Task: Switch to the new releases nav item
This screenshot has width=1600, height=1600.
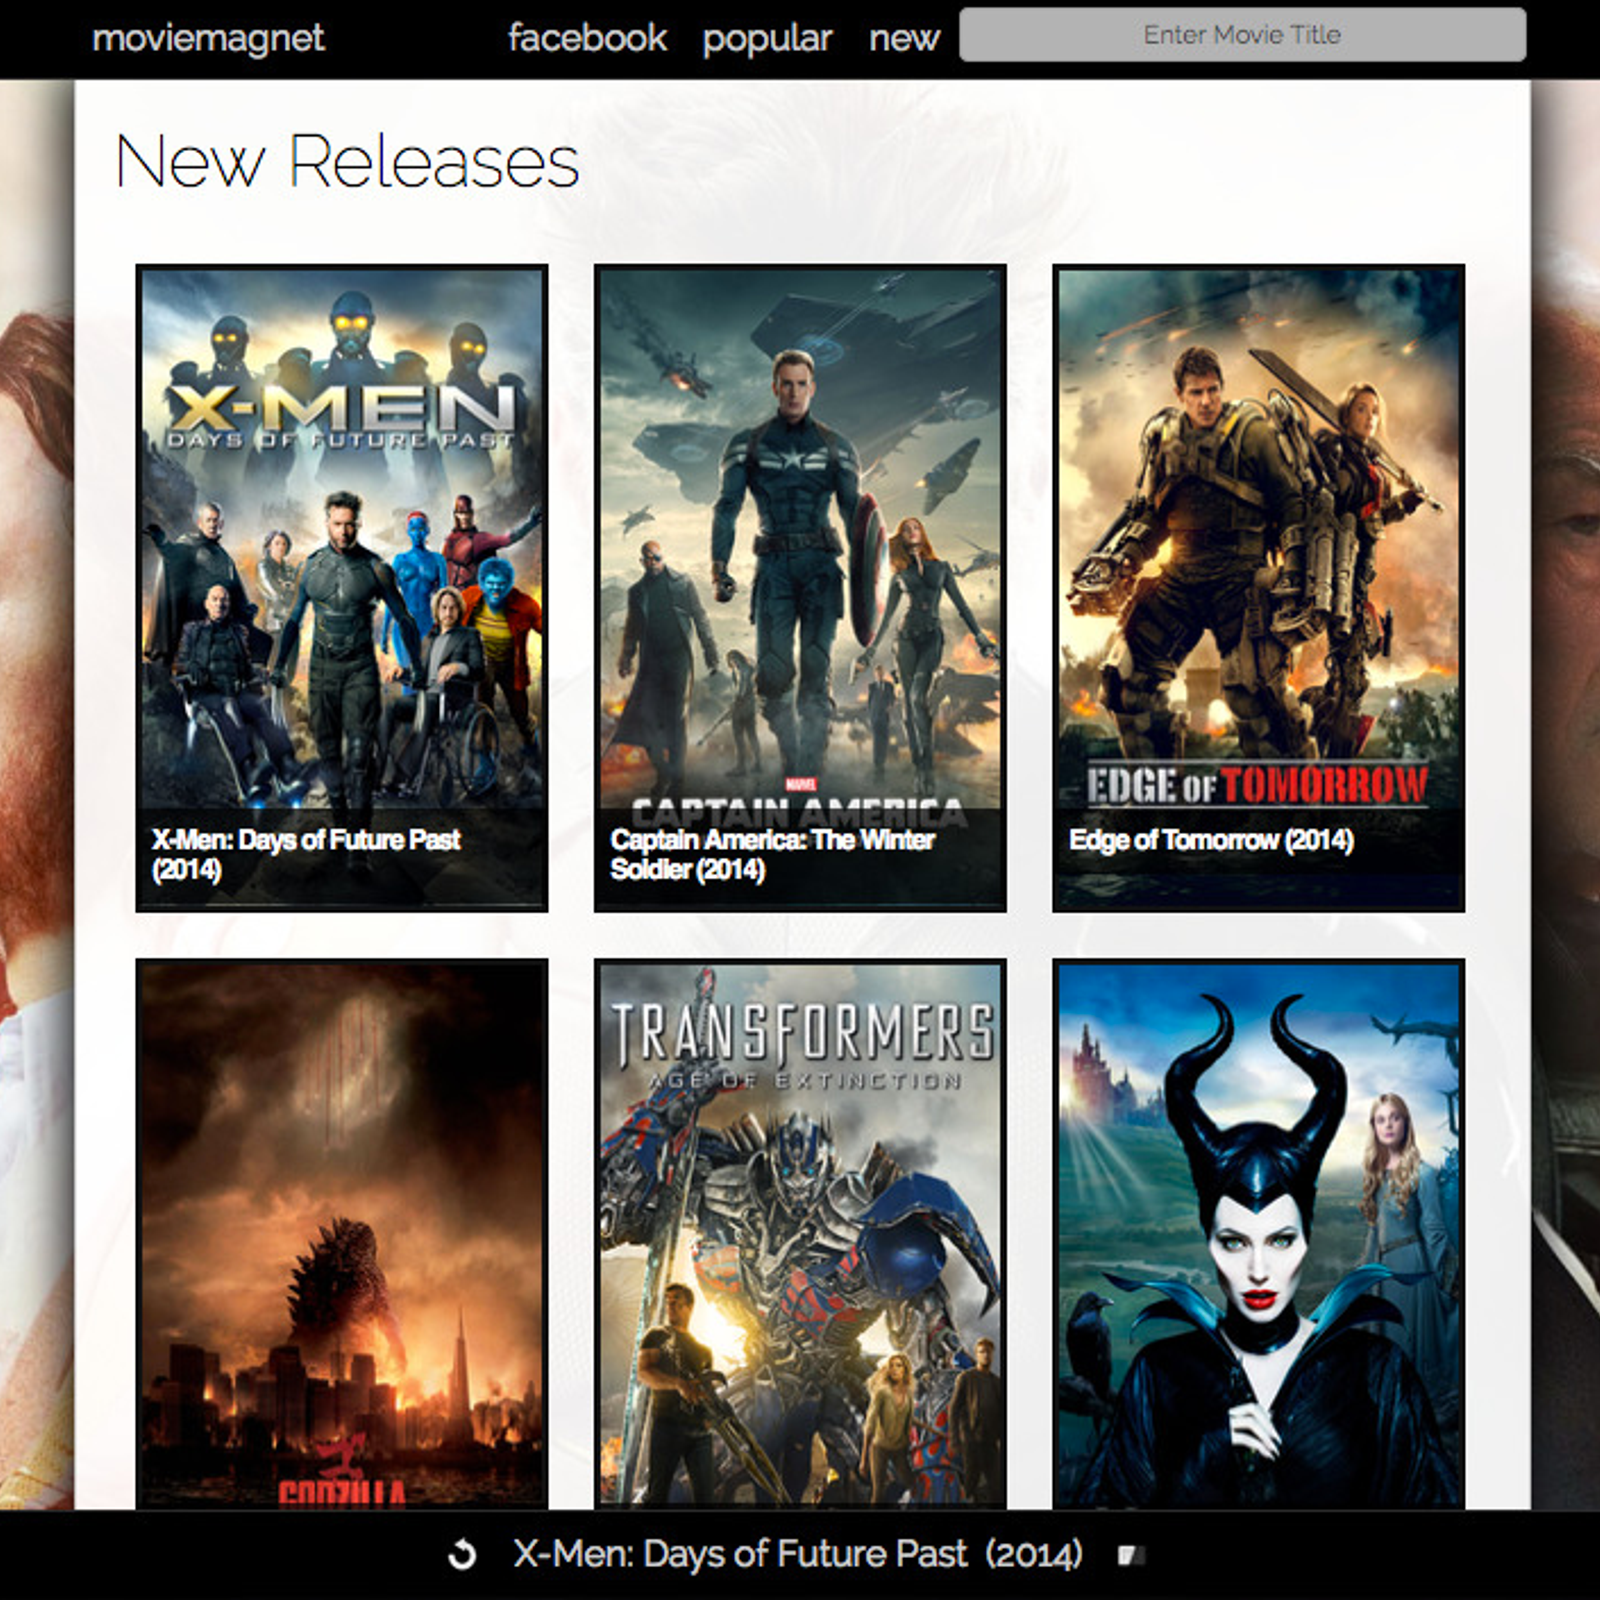Action: point(904,39)
